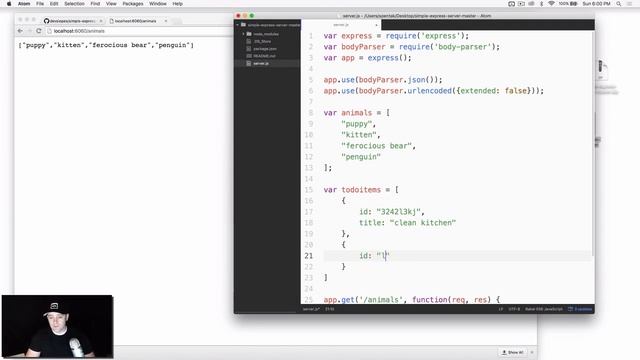
Task: Open the Find menu
Action: point(95,4)
